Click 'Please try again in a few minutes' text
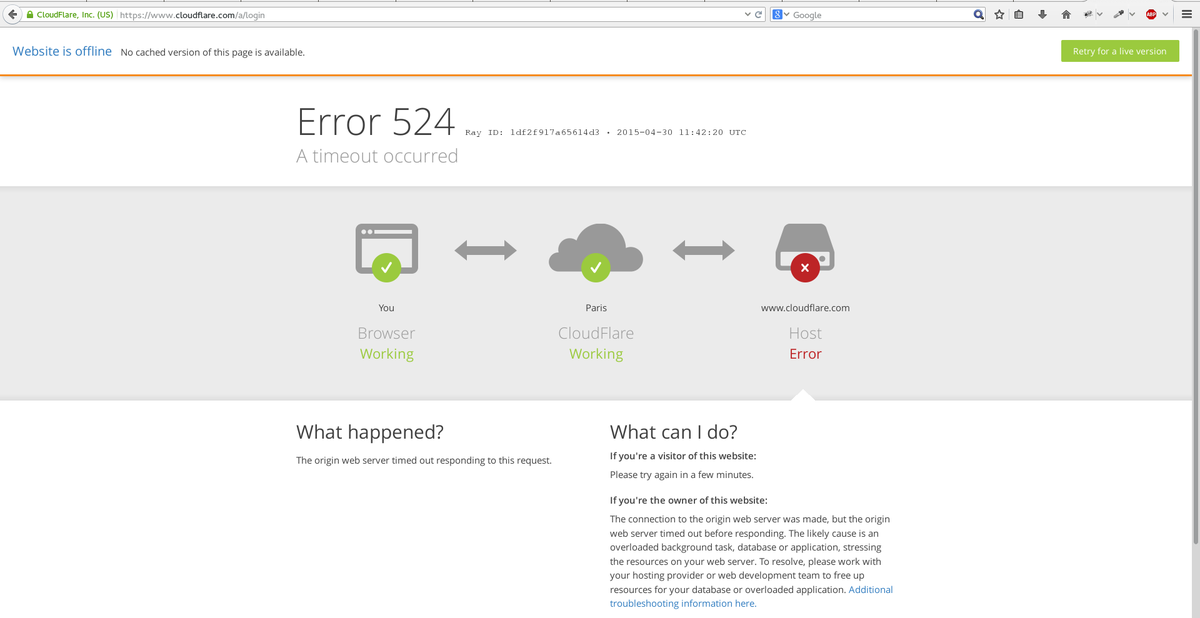Image resolution: width=1200 pixels, height=618 pixels. click(682, 475)
